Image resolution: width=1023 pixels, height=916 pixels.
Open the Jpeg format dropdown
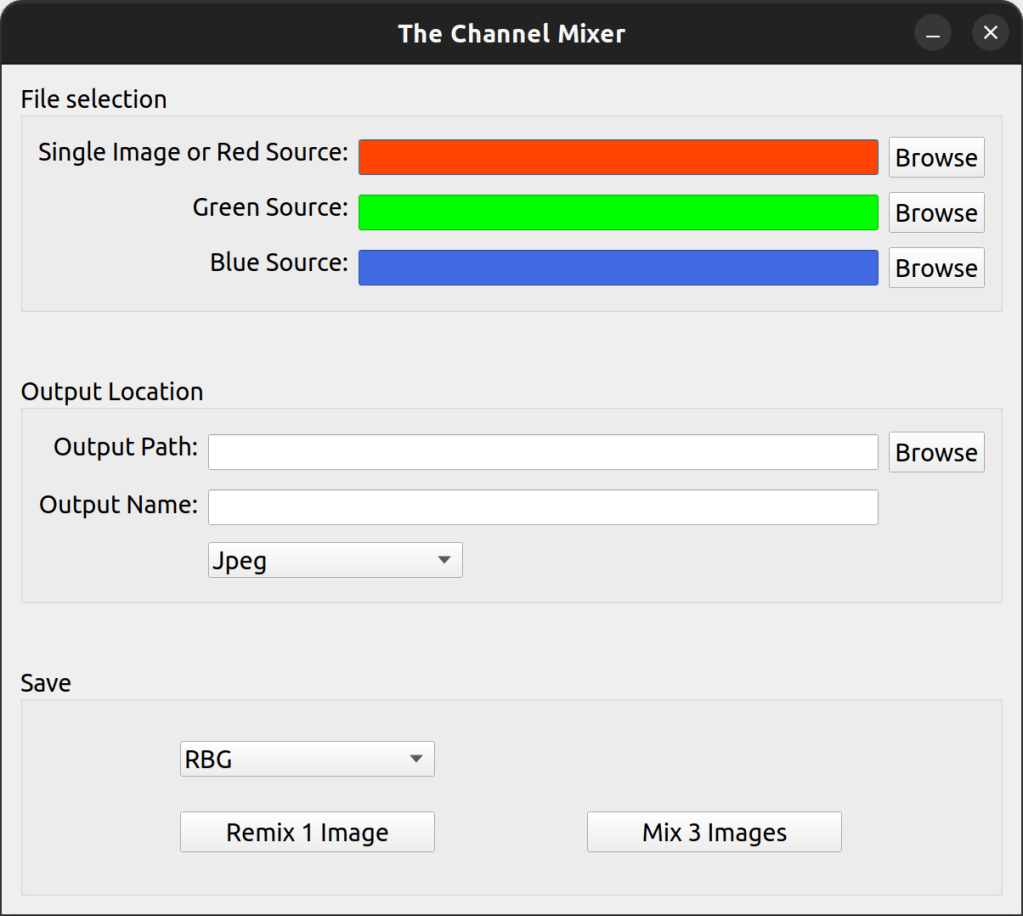[x=334, y=560]
